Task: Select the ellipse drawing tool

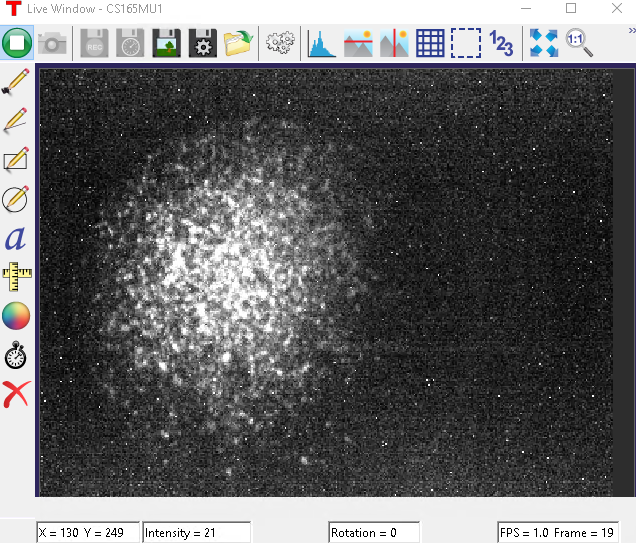Action: [x=16, y=199]
